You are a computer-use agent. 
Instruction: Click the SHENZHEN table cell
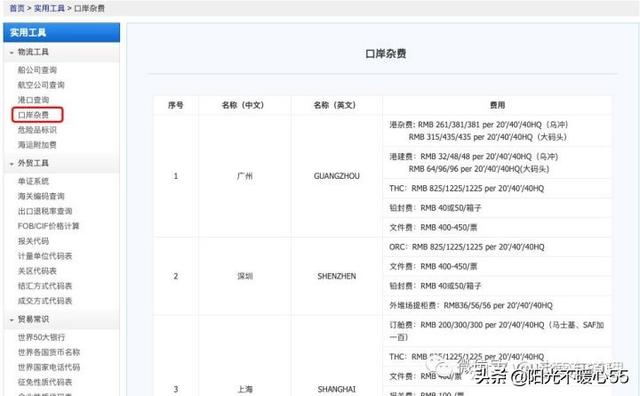(x=337, y=276)
